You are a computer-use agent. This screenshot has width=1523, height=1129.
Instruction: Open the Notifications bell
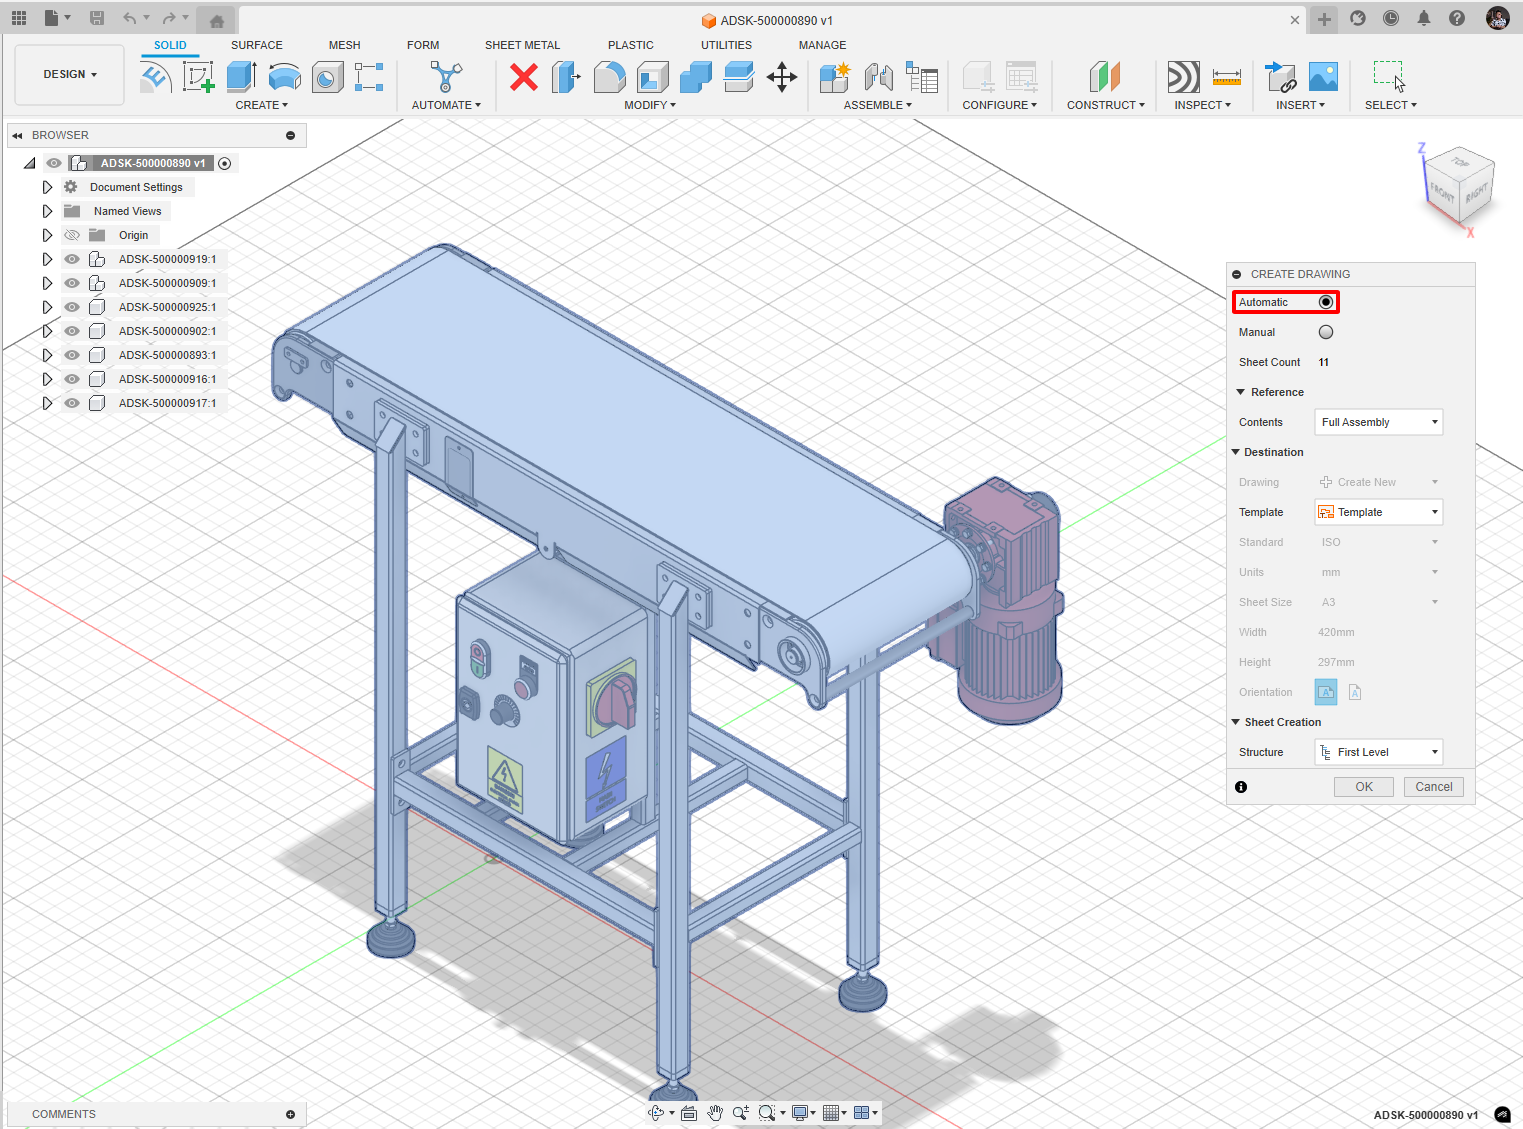1424,18
